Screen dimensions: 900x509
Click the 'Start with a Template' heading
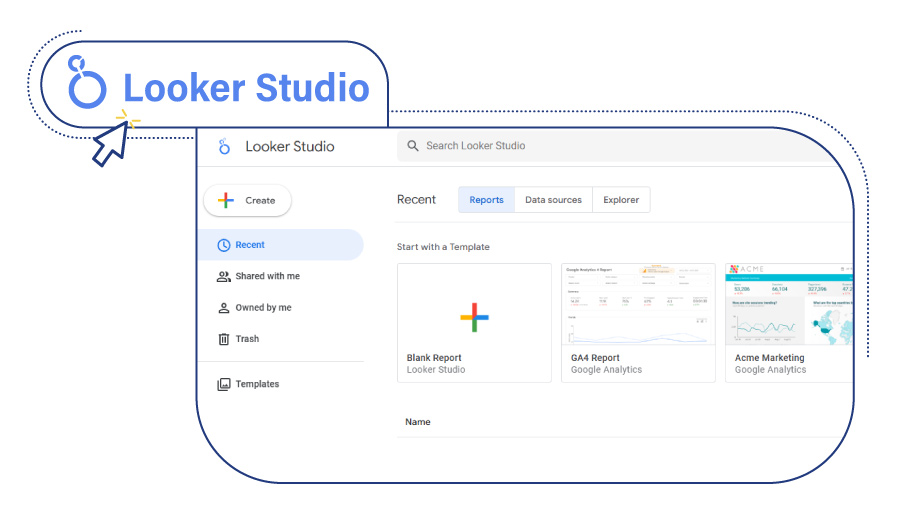(x=443, y=247)
